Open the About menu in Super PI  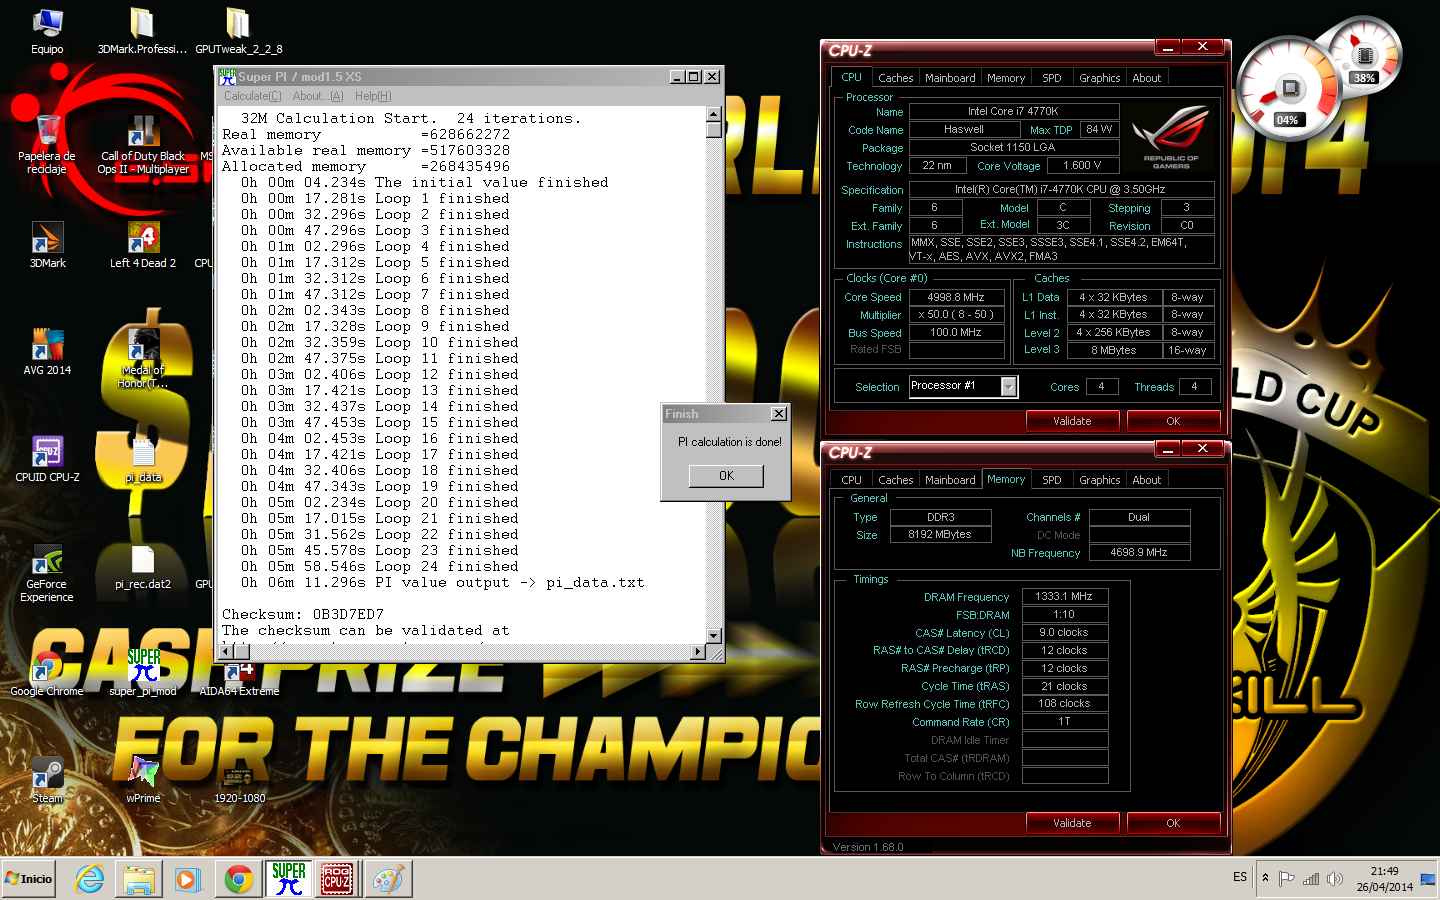(317, 96)
